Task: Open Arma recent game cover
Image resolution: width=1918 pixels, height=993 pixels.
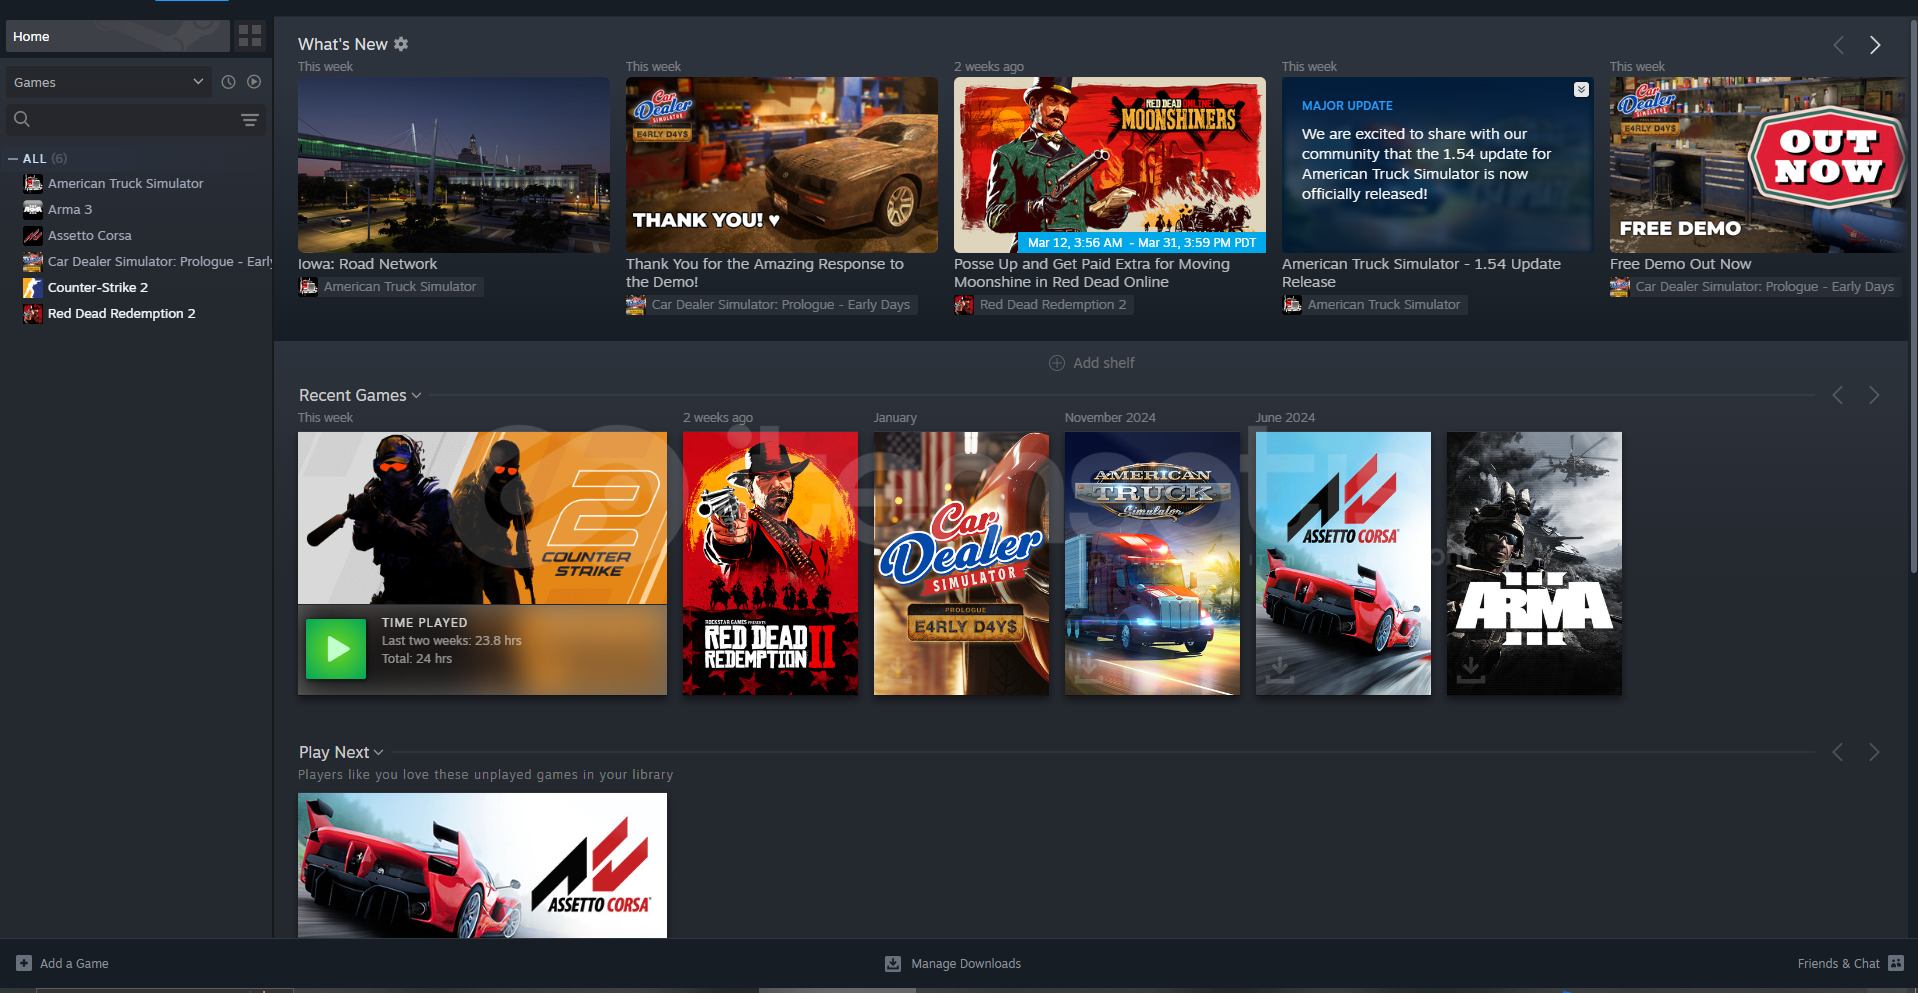Action: tap(1534, 563)
